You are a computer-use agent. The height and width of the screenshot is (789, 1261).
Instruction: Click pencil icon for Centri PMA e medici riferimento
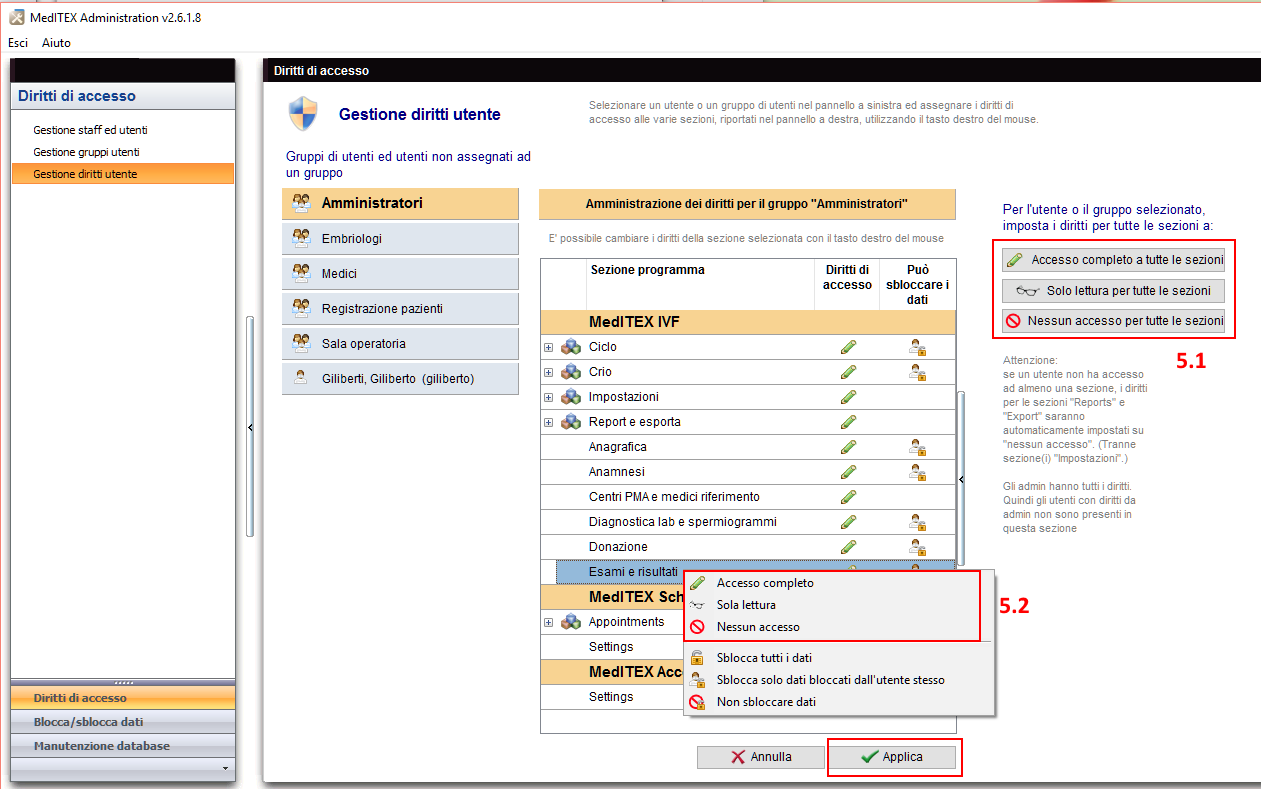point(848,497)
